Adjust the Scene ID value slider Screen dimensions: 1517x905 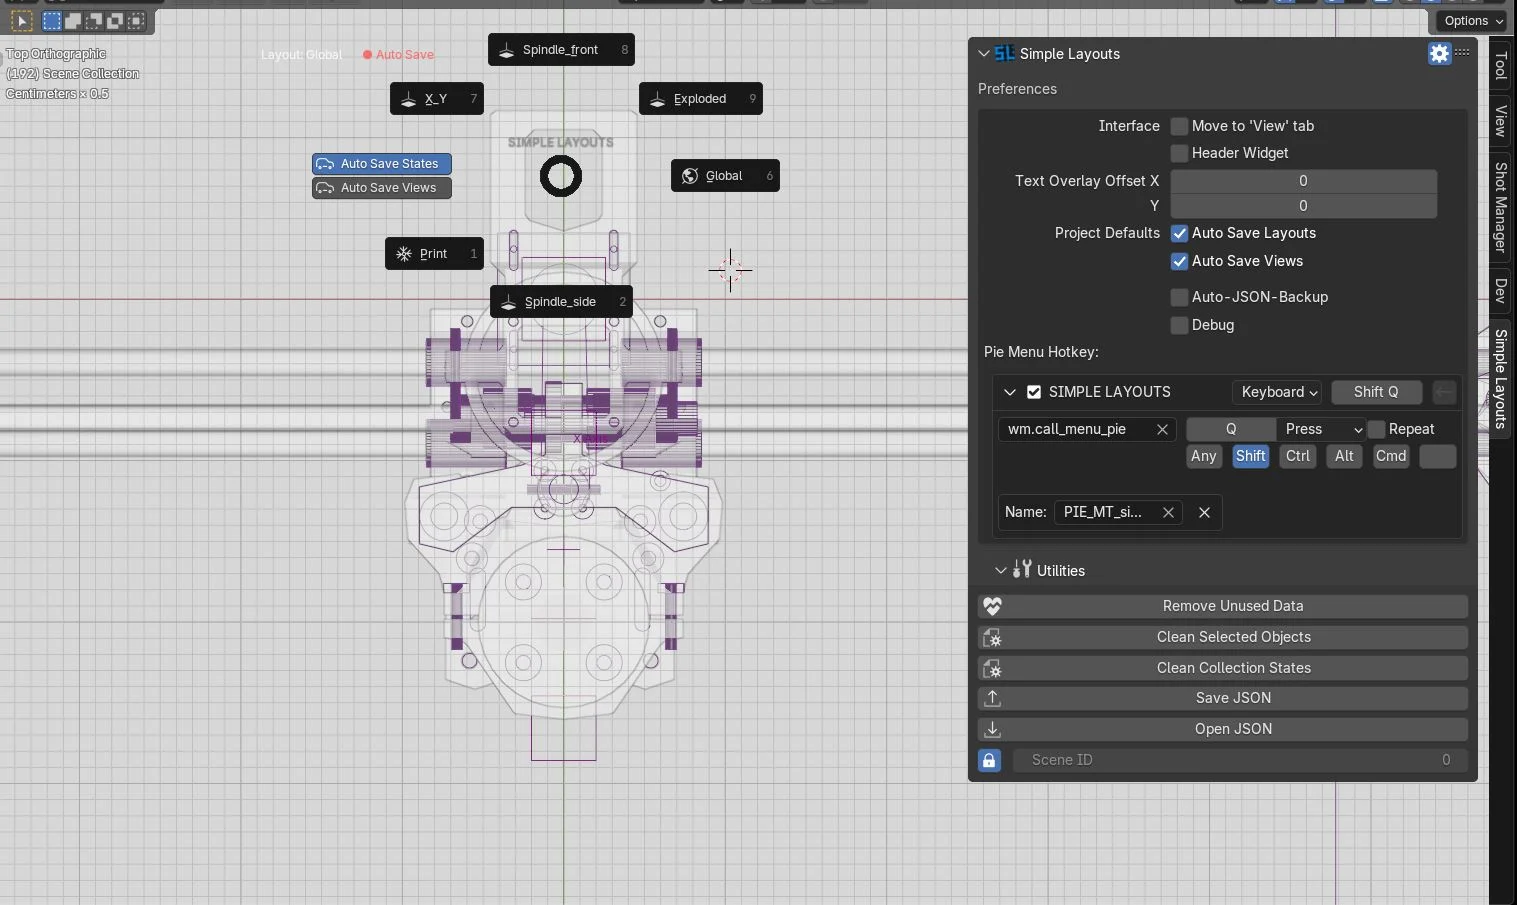click(1238, 760)
